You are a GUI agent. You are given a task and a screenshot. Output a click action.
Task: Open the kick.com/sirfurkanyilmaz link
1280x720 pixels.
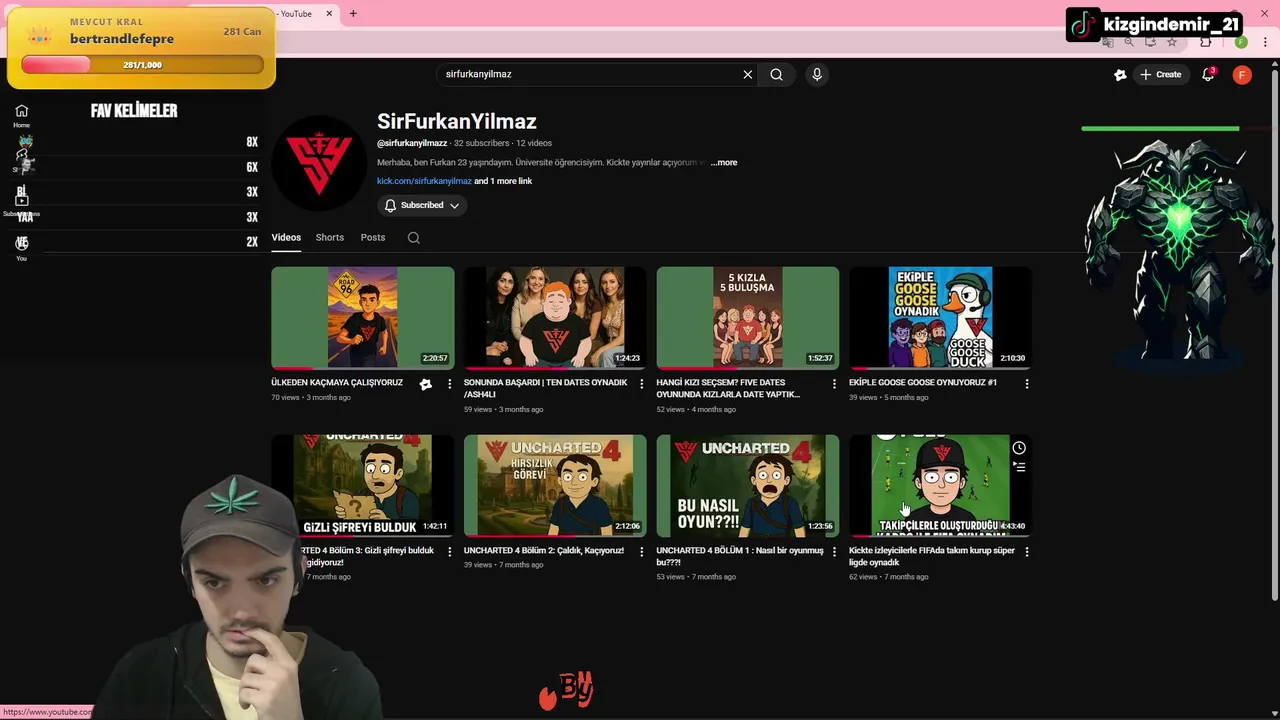coord(424,181)
